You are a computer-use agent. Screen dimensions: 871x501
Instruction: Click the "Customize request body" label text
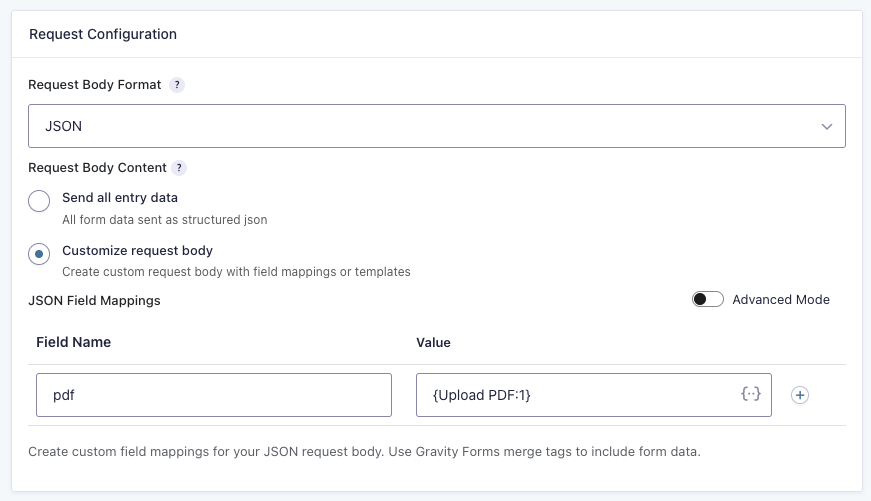[x=137, y=251]
